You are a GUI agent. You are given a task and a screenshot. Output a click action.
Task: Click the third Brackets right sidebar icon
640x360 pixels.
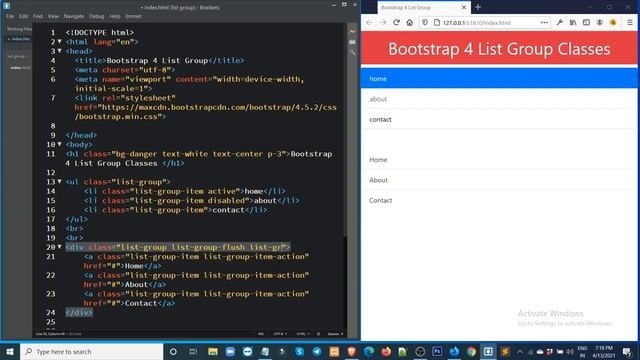[x=352, y=52]
